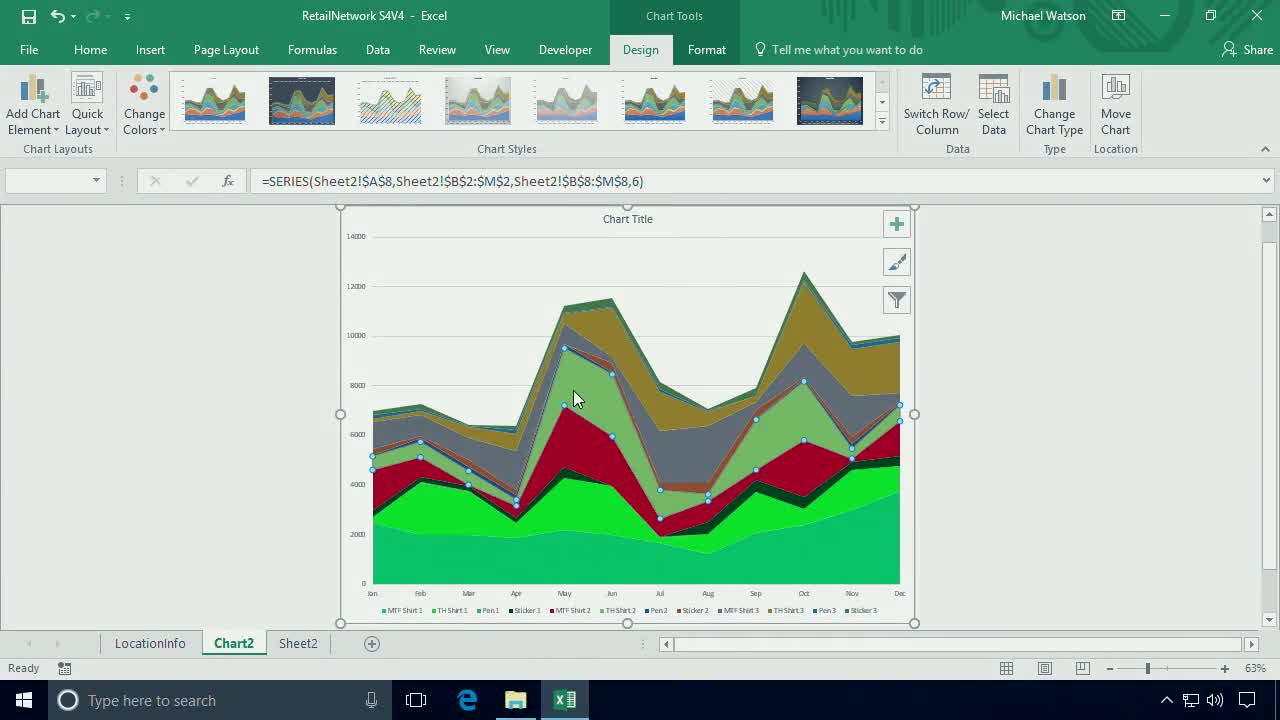1280x720 pixels.
Task: Select the Page Layout view icon in status bar
Action: click(x=1044, y=668)
